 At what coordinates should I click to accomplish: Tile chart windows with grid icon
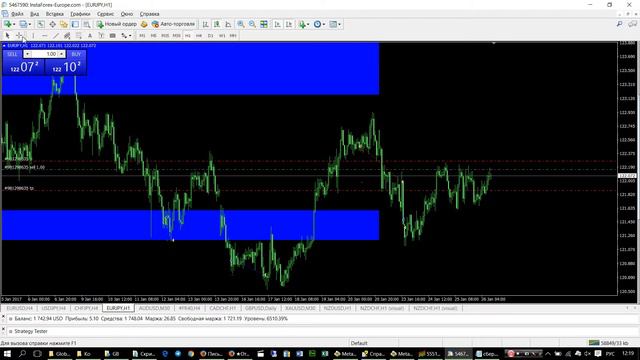click(264, 24)
